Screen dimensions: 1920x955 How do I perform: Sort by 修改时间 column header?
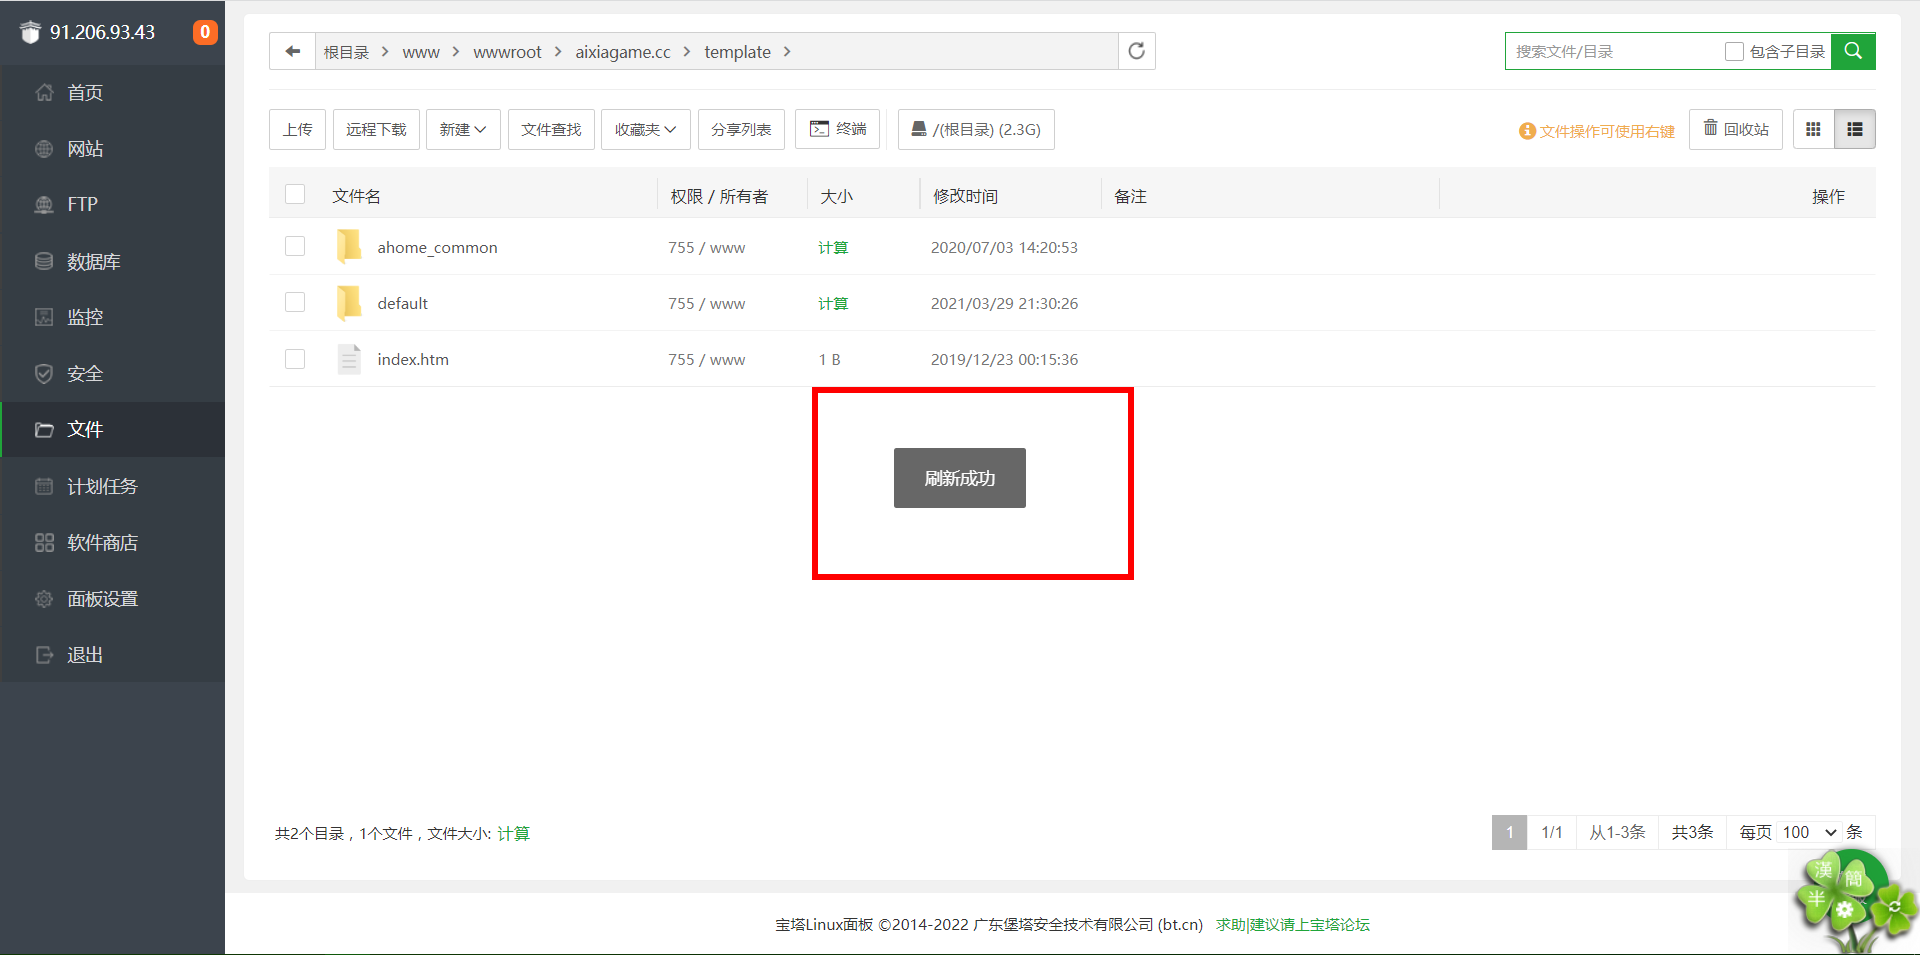(965, 196)
